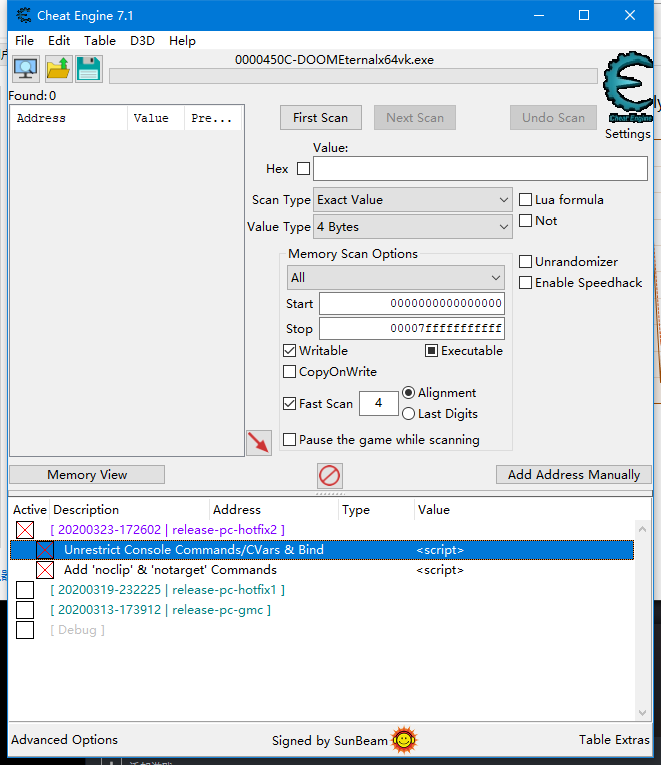The width and height of the screenshot is (661, 765).
Task: Enable Lua formula checkbox
Action: pos(525,200)
